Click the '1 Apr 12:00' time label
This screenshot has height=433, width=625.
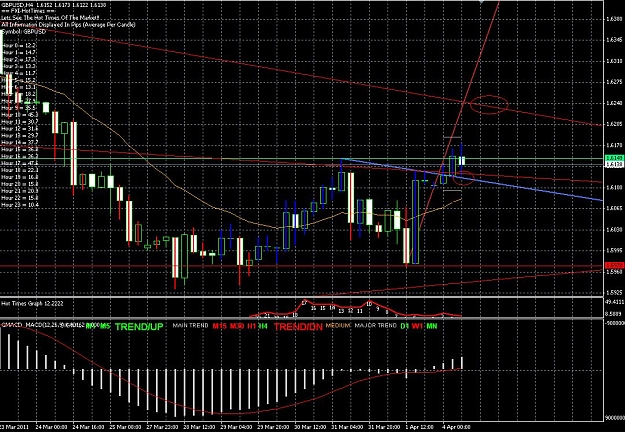pyautogui.click(x=420, y=426)
